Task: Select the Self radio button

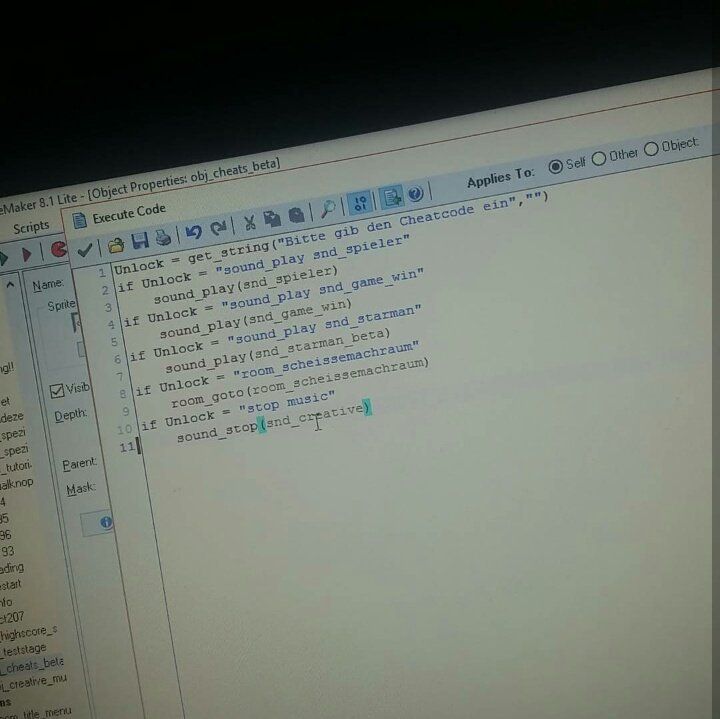Action: pyautogui.click(x=555, y=166)
